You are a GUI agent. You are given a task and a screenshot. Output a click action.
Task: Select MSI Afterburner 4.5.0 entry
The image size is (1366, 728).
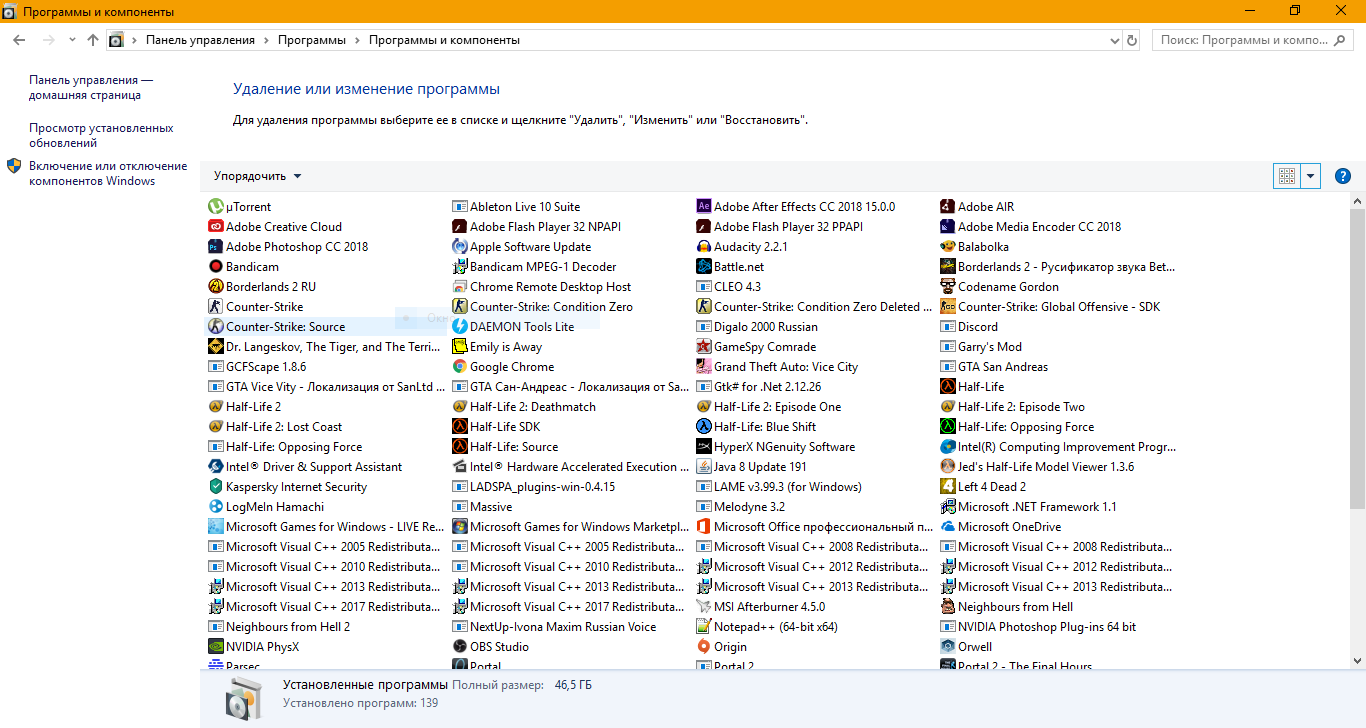(x=761, y=607)
